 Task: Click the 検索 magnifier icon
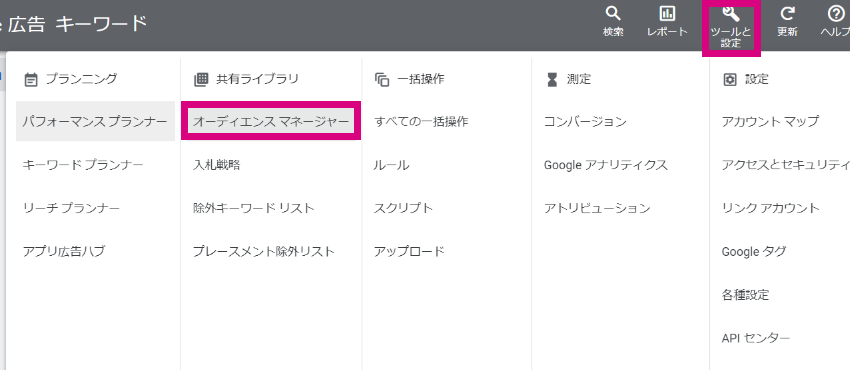613,14
